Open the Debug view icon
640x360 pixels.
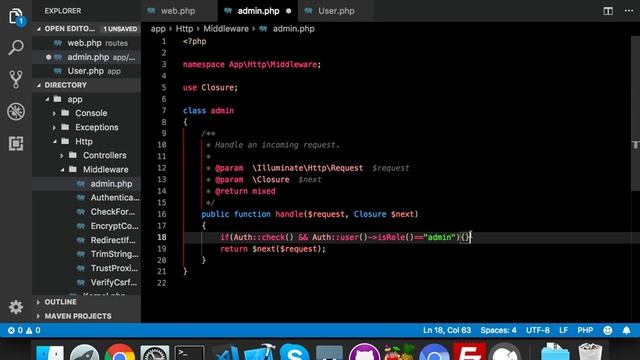click(x=16, y=111)
